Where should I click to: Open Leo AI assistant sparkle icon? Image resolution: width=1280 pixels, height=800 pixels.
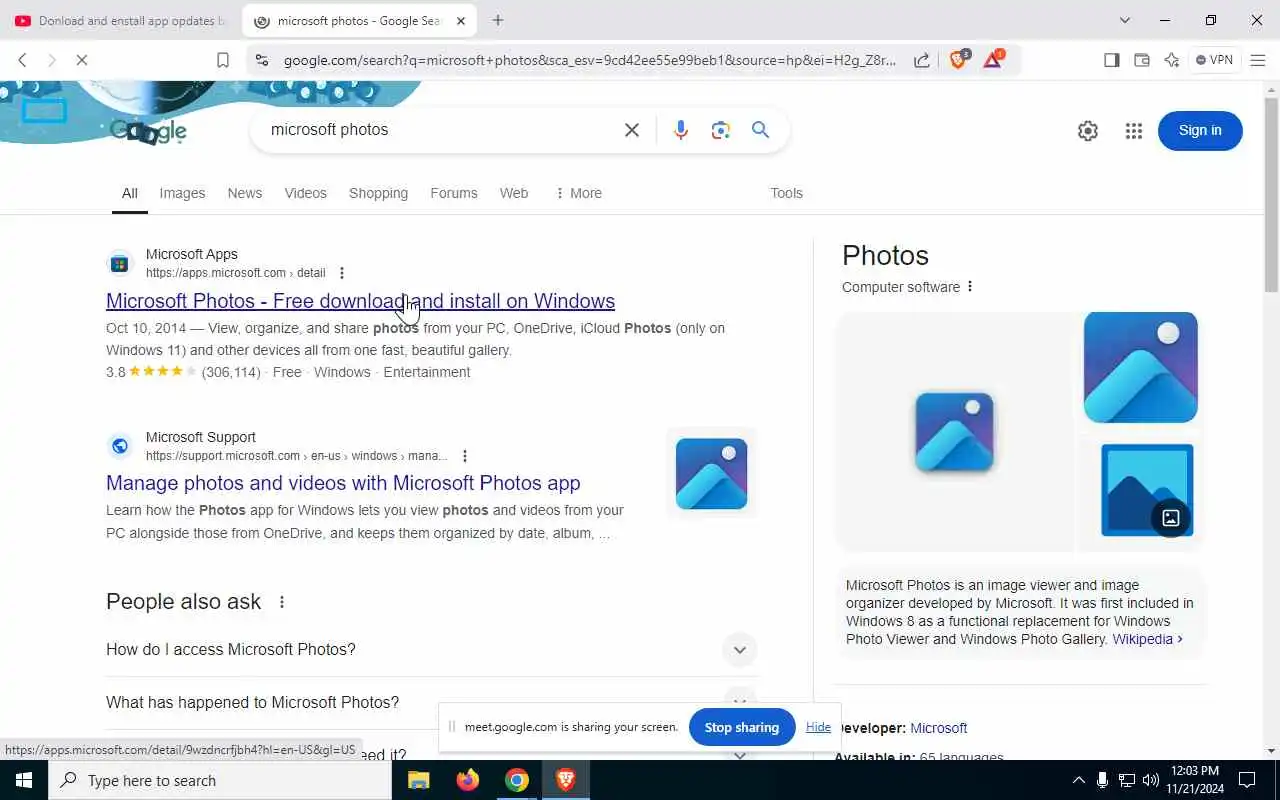[1172, 60]
